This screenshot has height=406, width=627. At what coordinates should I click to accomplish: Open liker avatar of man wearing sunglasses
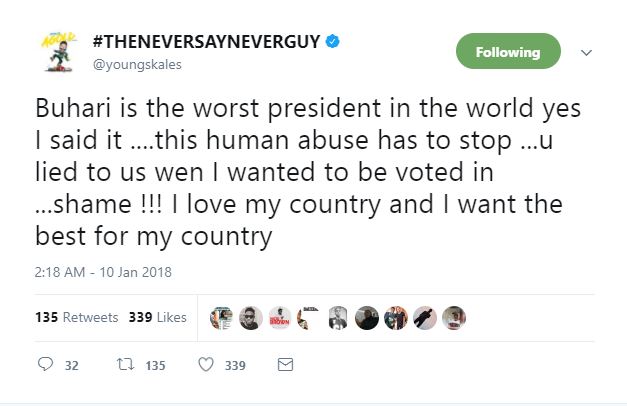251,317
